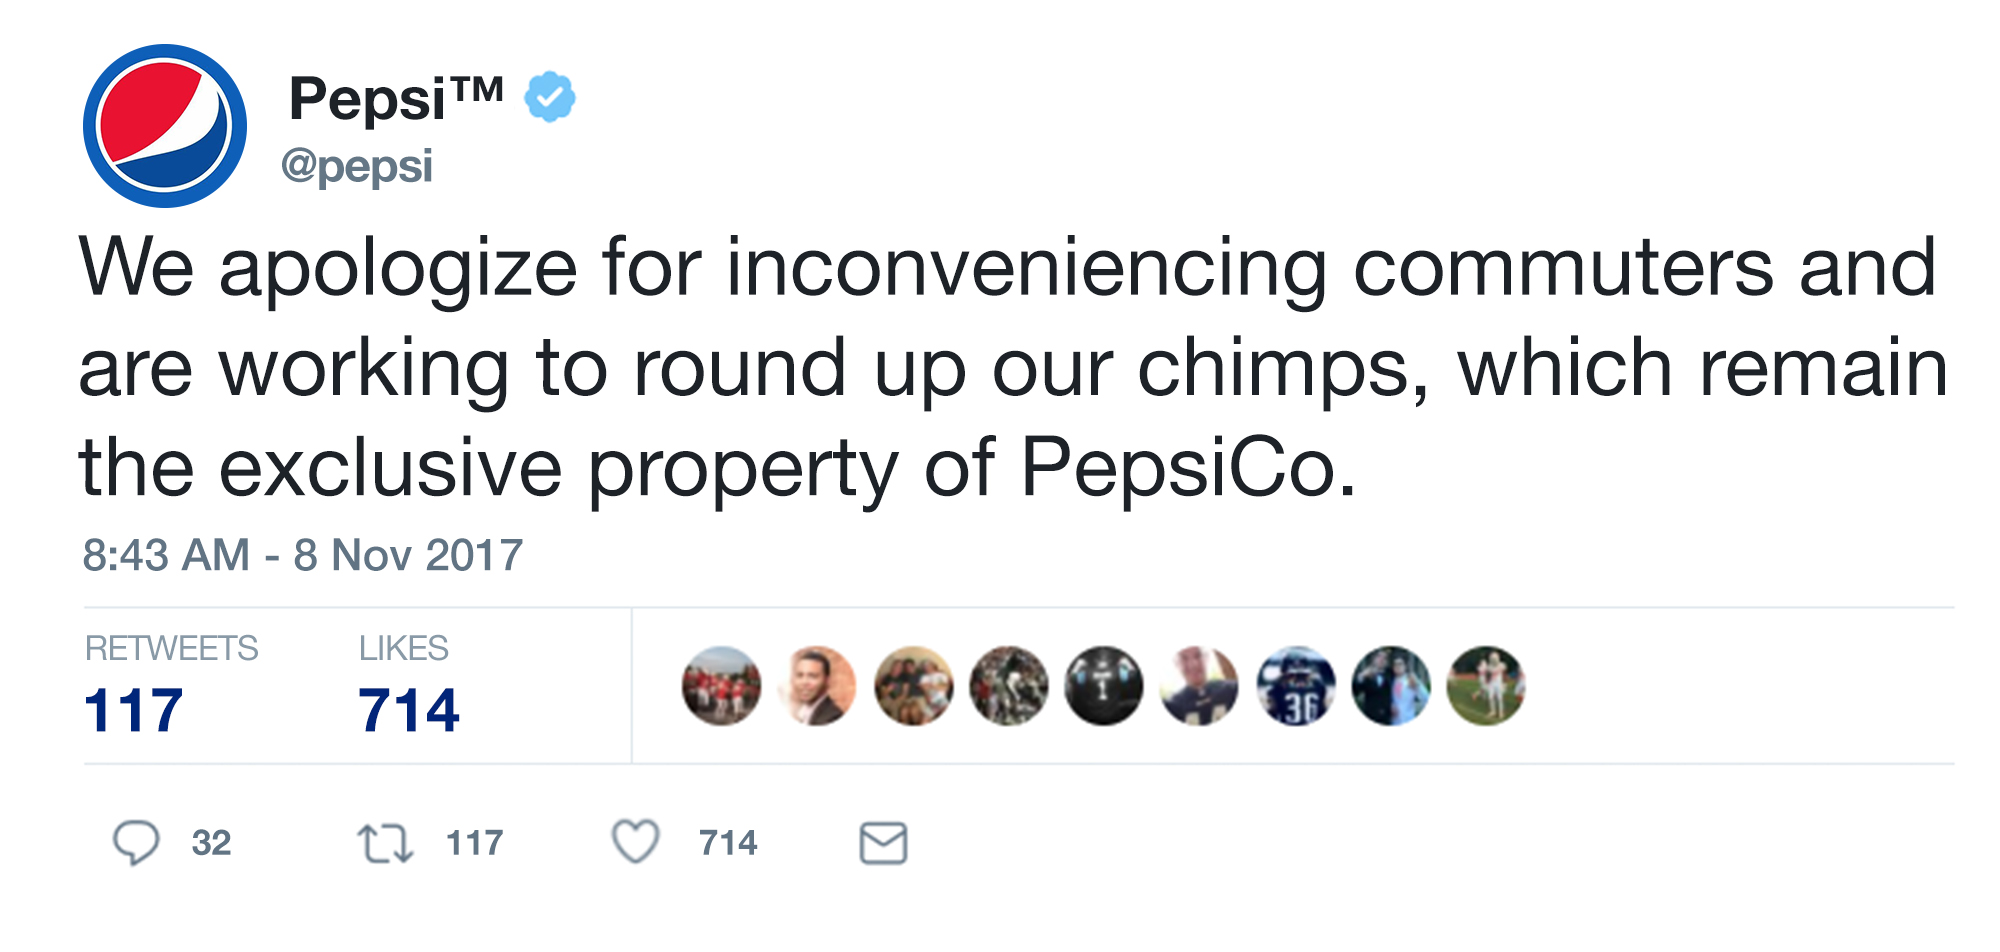The width and height of the screenshot is (2000, 952).
Task: Open the @pepsi handle link
Action: coord(357,166)
